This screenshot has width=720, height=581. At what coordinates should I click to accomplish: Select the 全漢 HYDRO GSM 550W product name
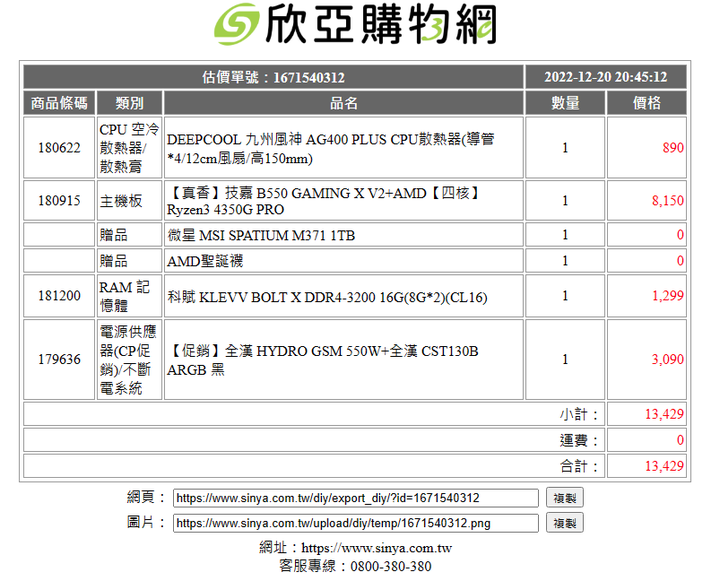(323, 360)
